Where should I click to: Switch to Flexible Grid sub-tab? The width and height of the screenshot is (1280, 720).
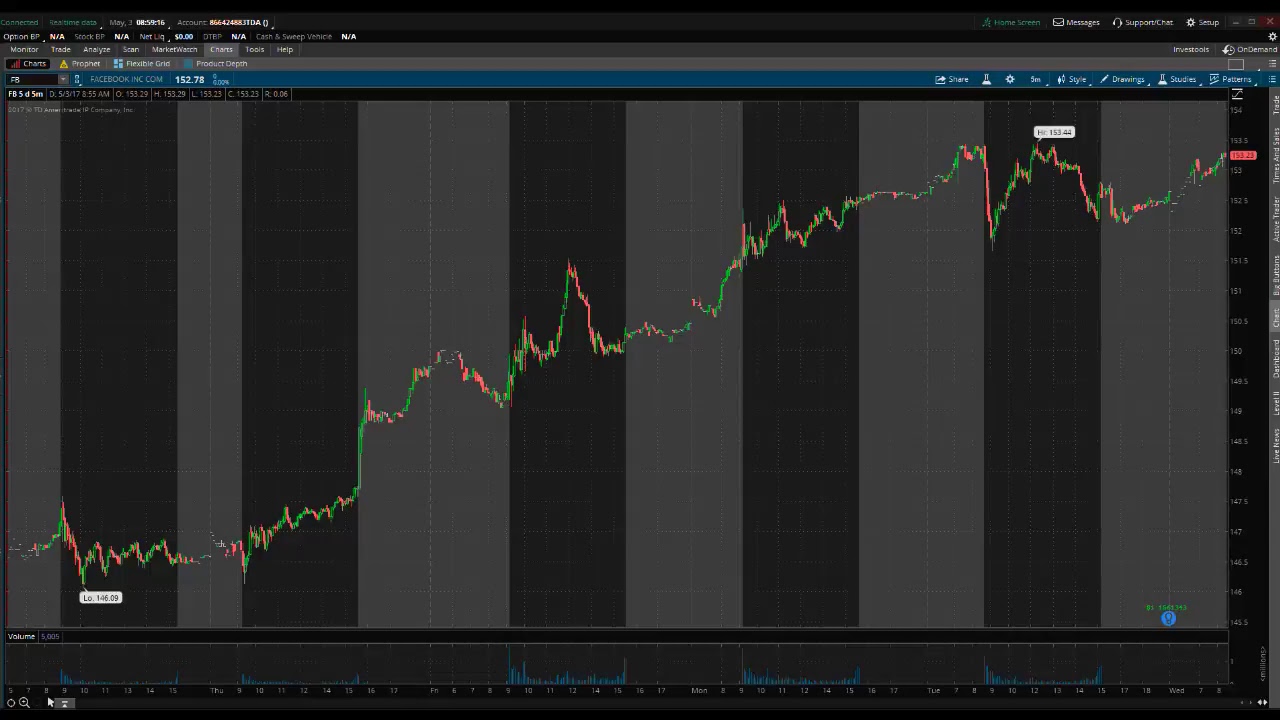(142, 64)
